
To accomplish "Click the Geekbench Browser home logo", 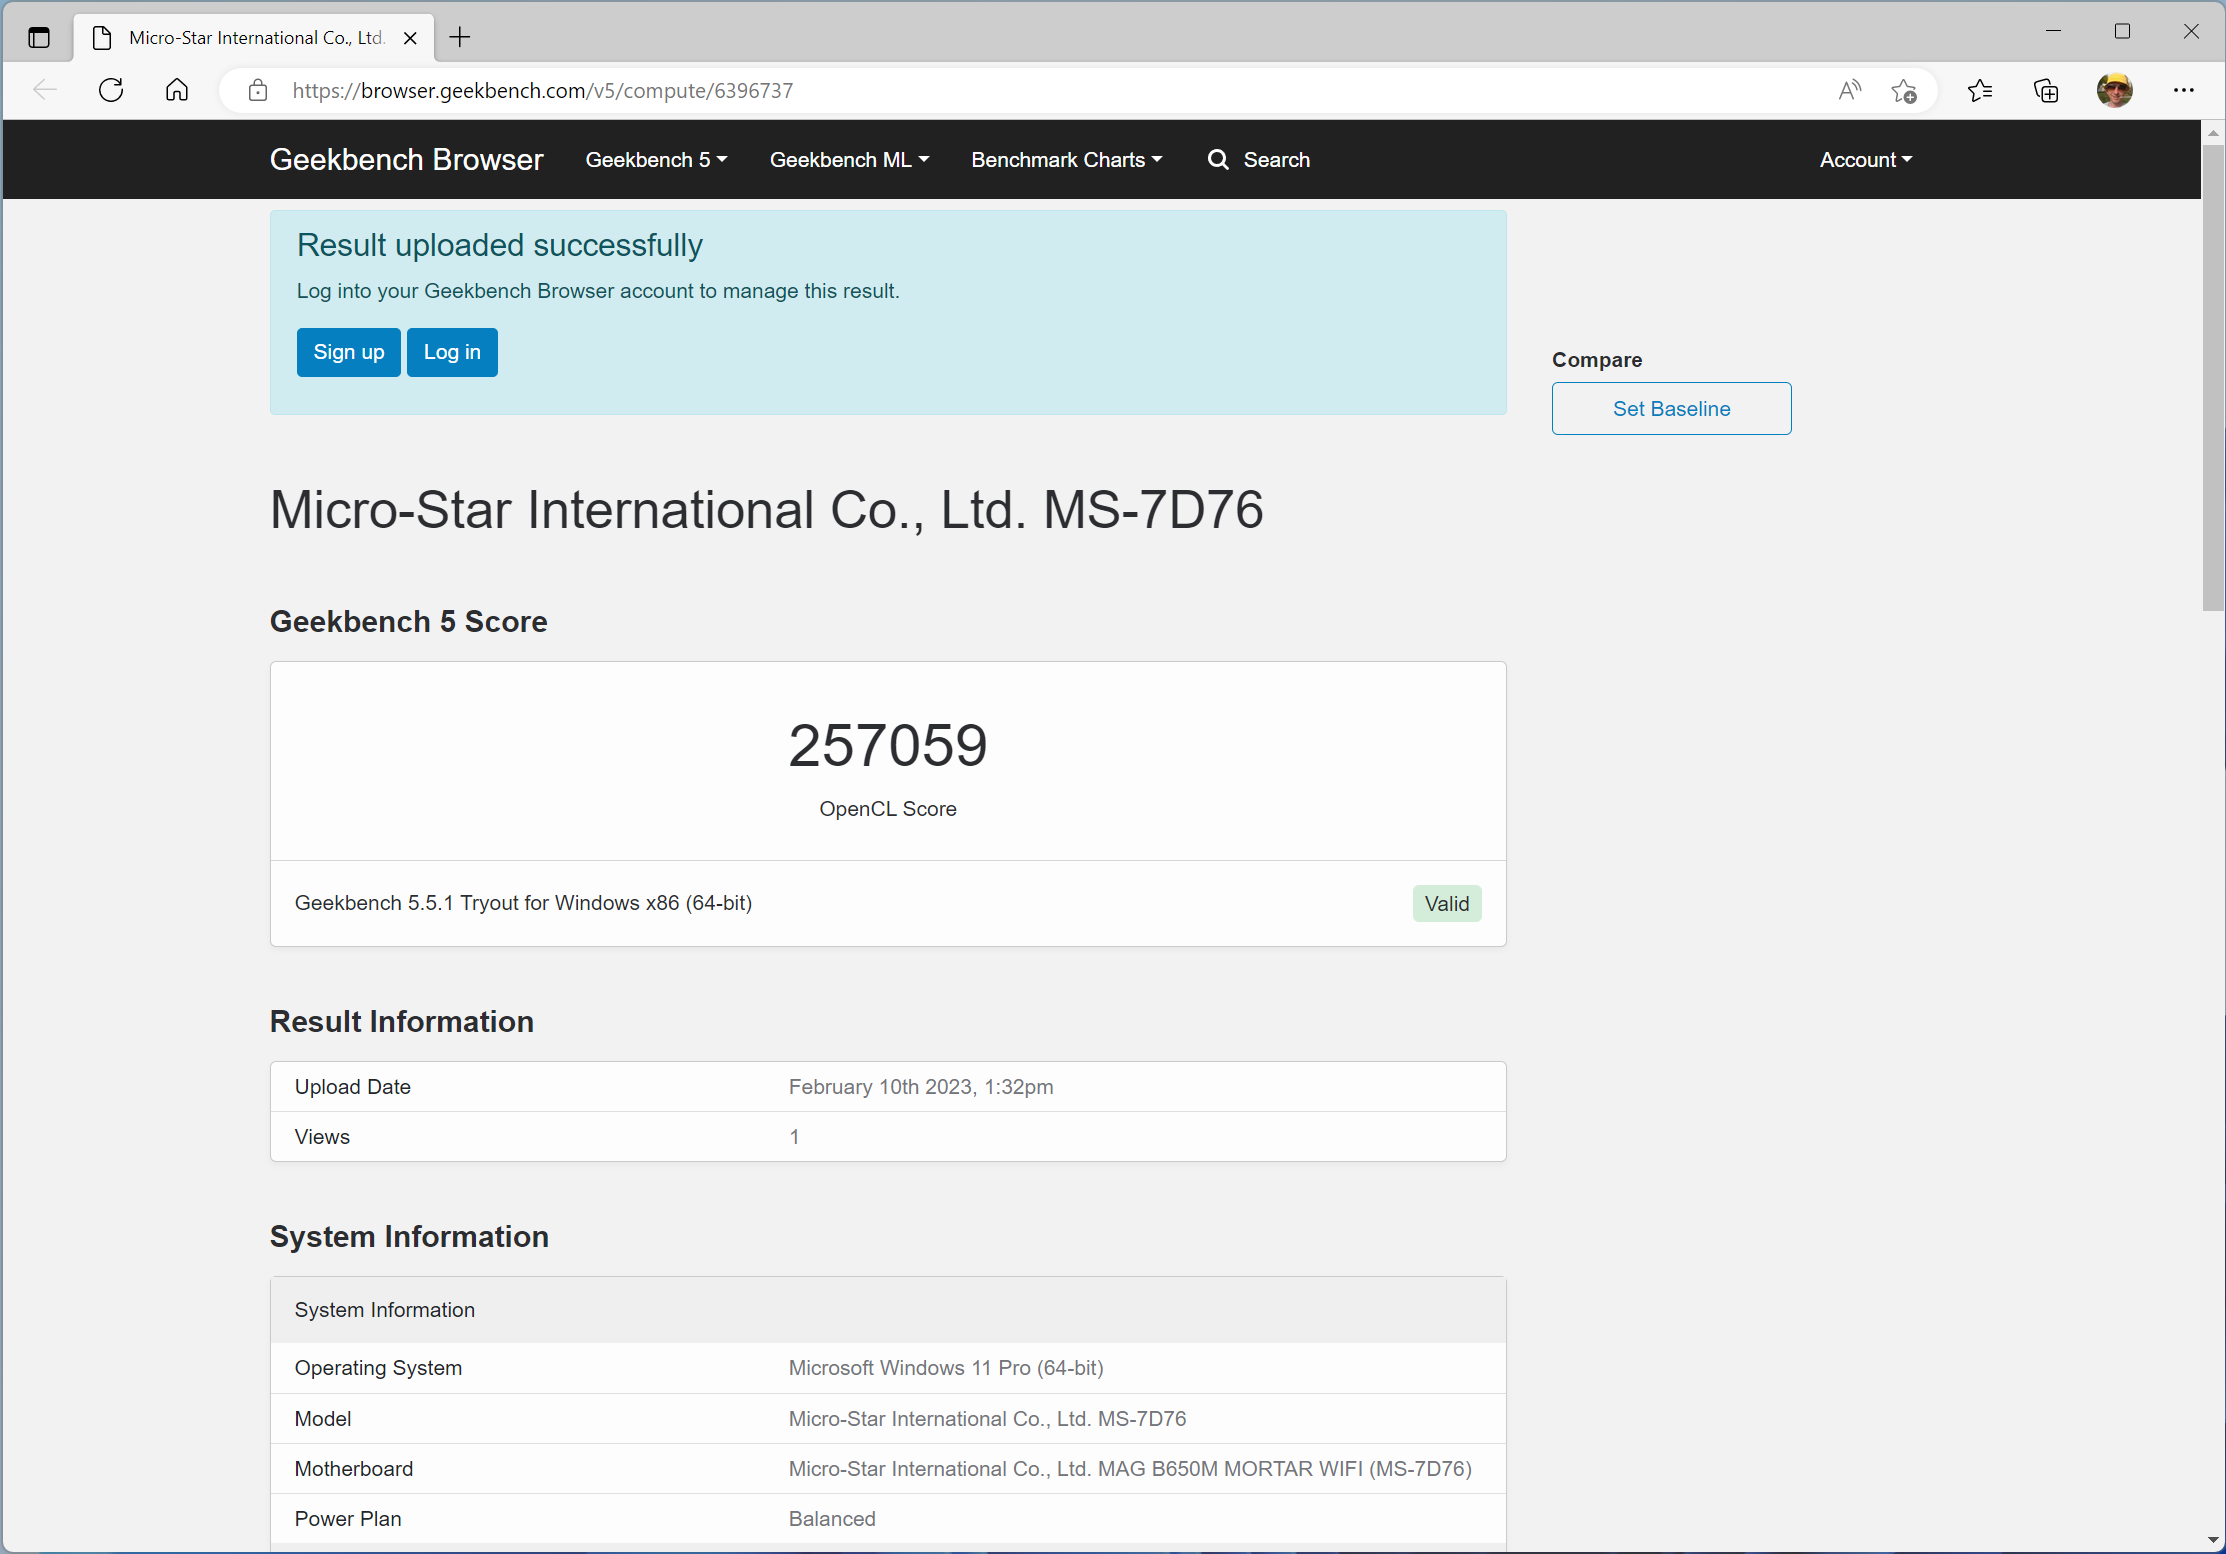I will [406, 159].
